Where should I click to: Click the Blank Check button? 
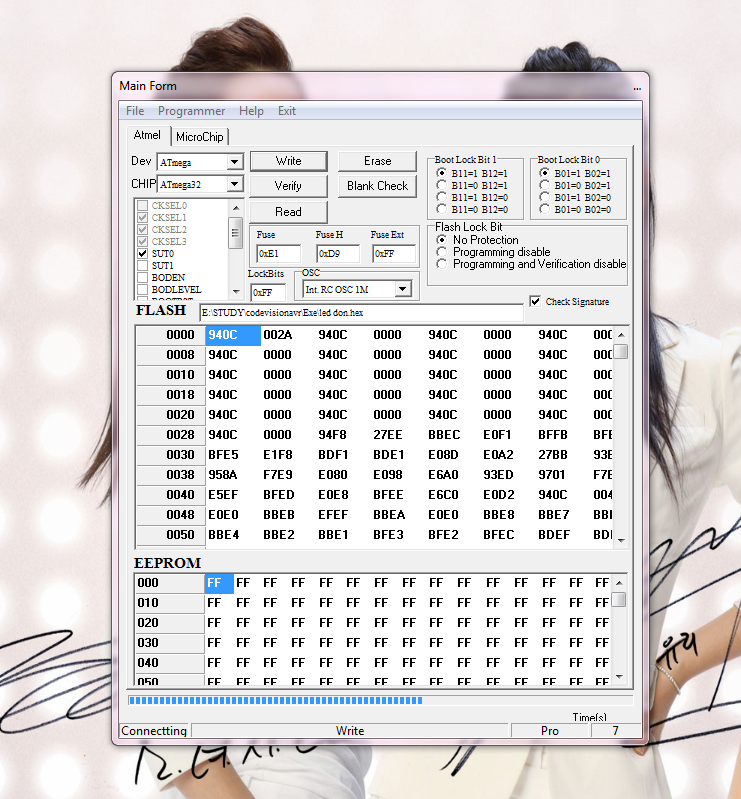click(x=377, y=186)
